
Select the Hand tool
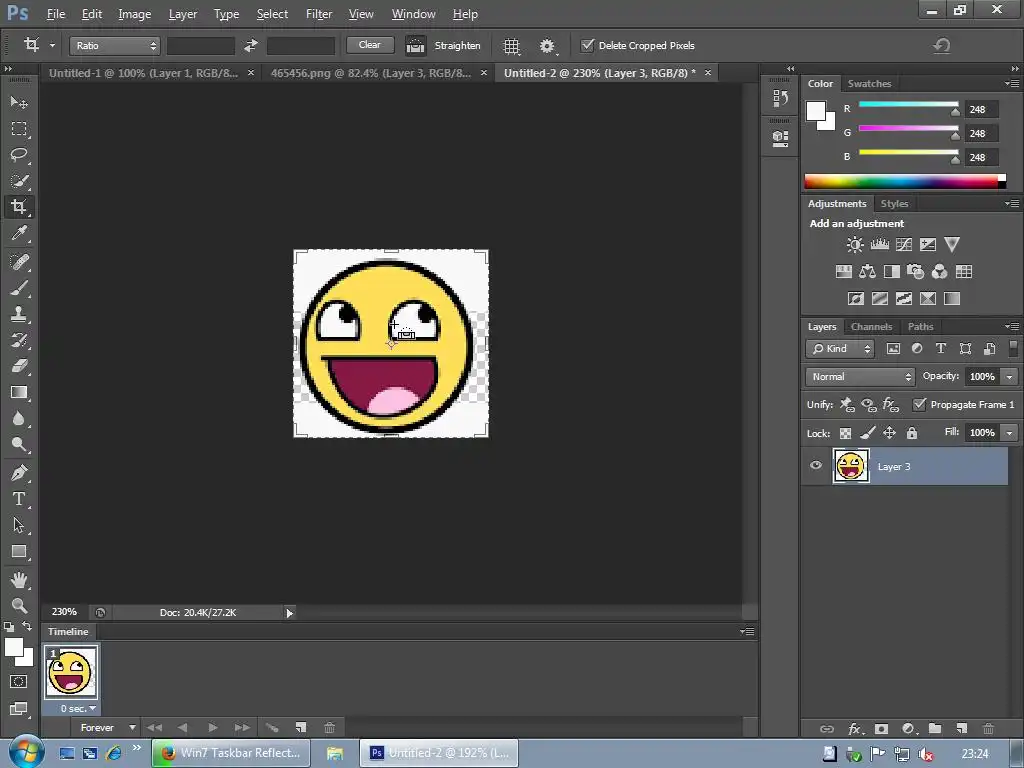pyautogui.click(x=19, y=579)
